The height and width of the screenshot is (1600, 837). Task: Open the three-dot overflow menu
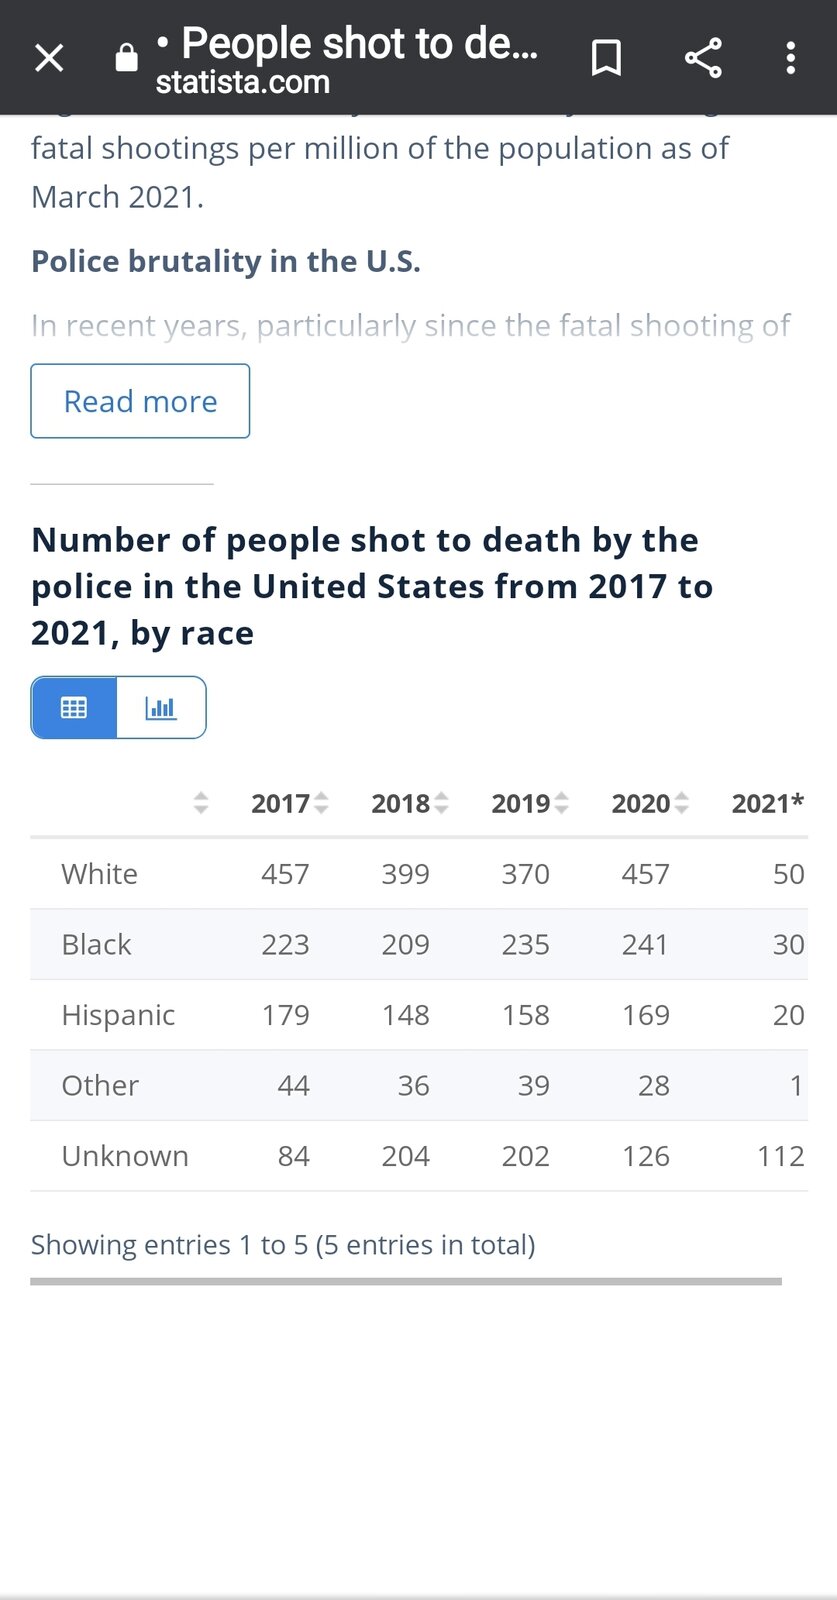click(790, 58)
